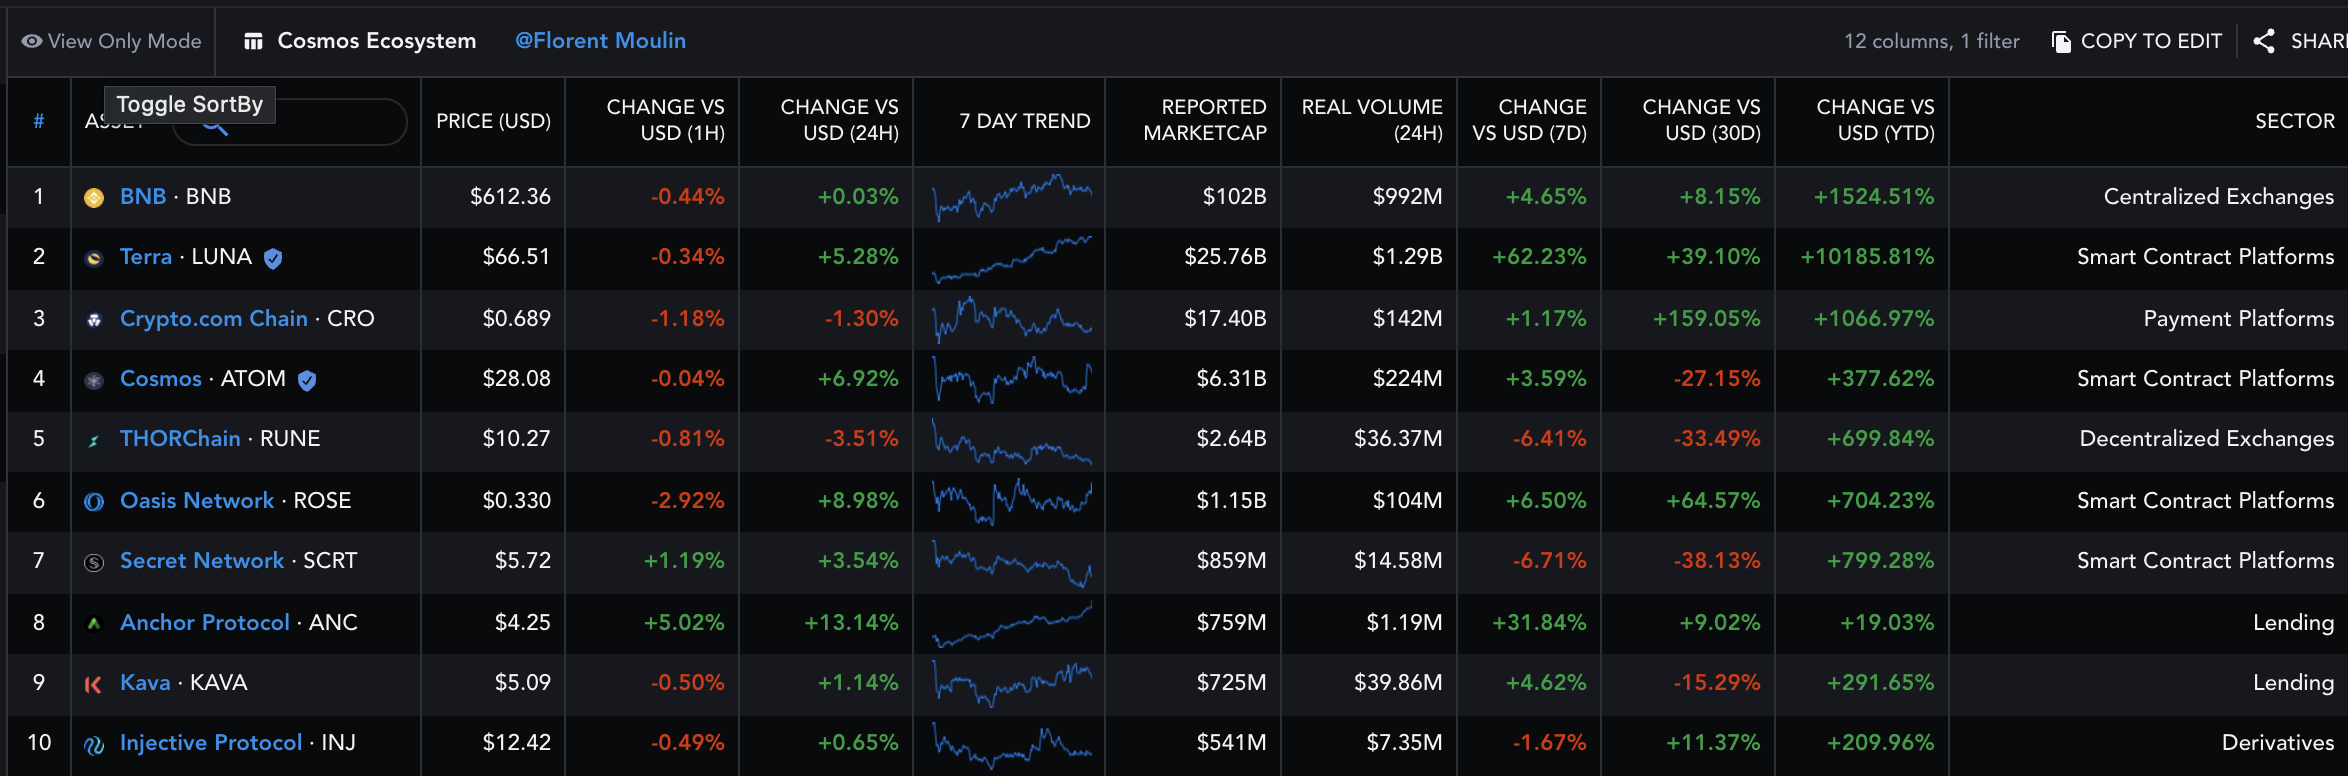Click the Decentralized Exchanges sector cell
Viewport: 2348px width, 776px height.
coord(2207,438)
